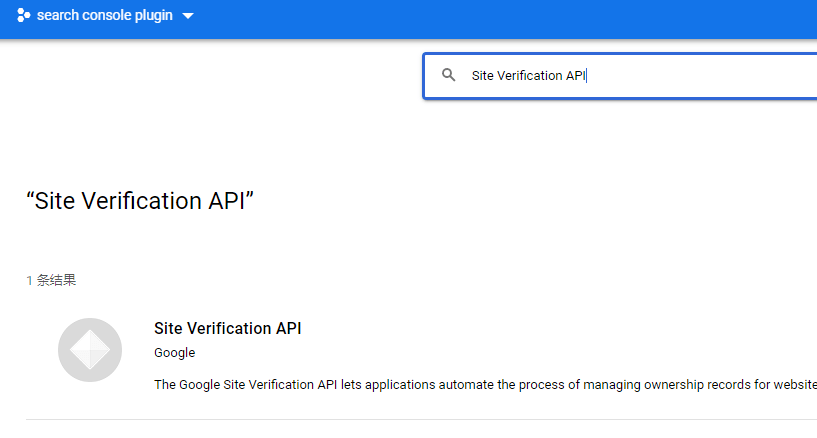
Task: Click the 1 条结果 result count text
Action: [x=51, y=280]
